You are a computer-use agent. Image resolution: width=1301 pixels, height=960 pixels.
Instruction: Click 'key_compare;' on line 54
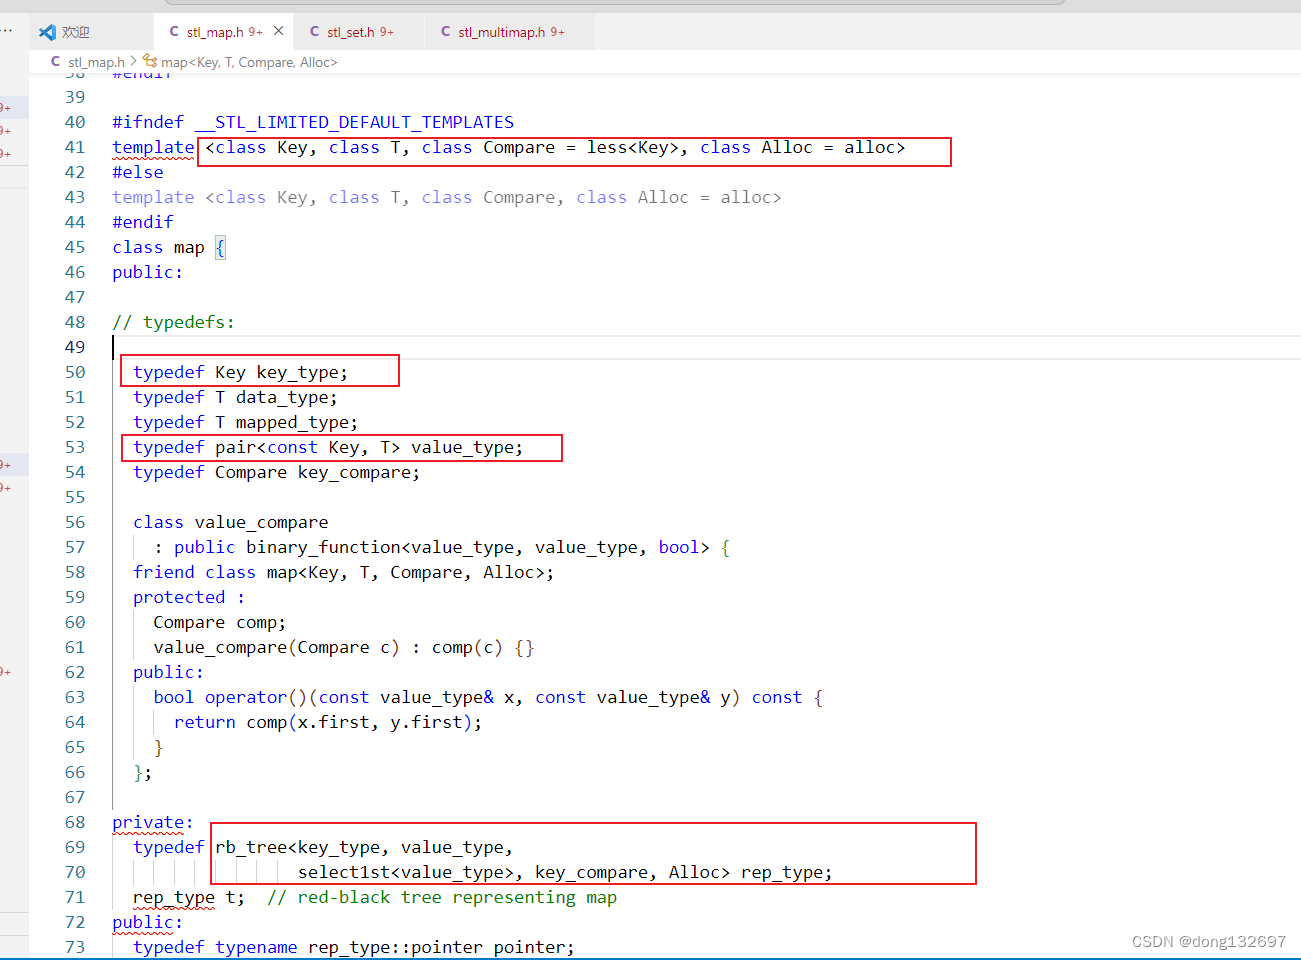coord(359,472)
